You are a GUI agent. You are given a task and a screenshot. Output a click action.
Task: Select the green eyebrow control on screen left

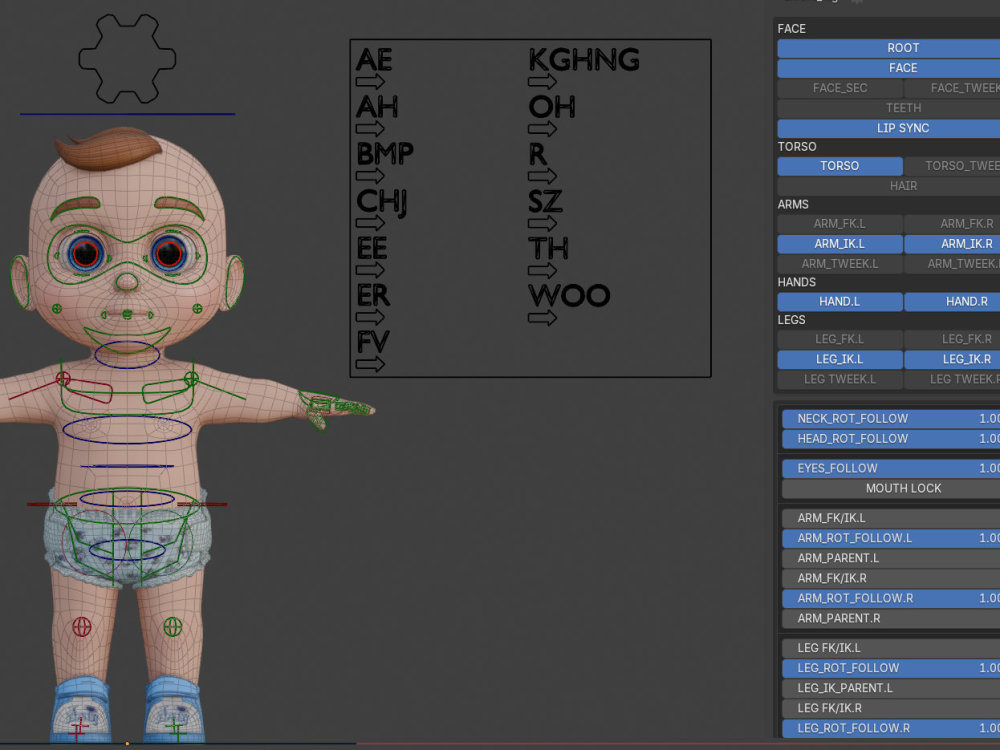pos(75,207)
